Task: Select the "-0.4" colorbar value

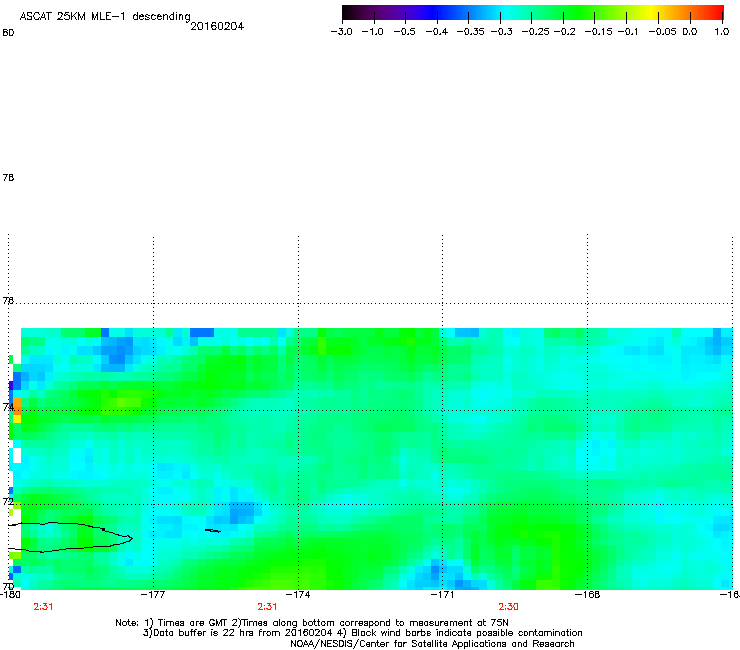Action: tap(437, 32)
